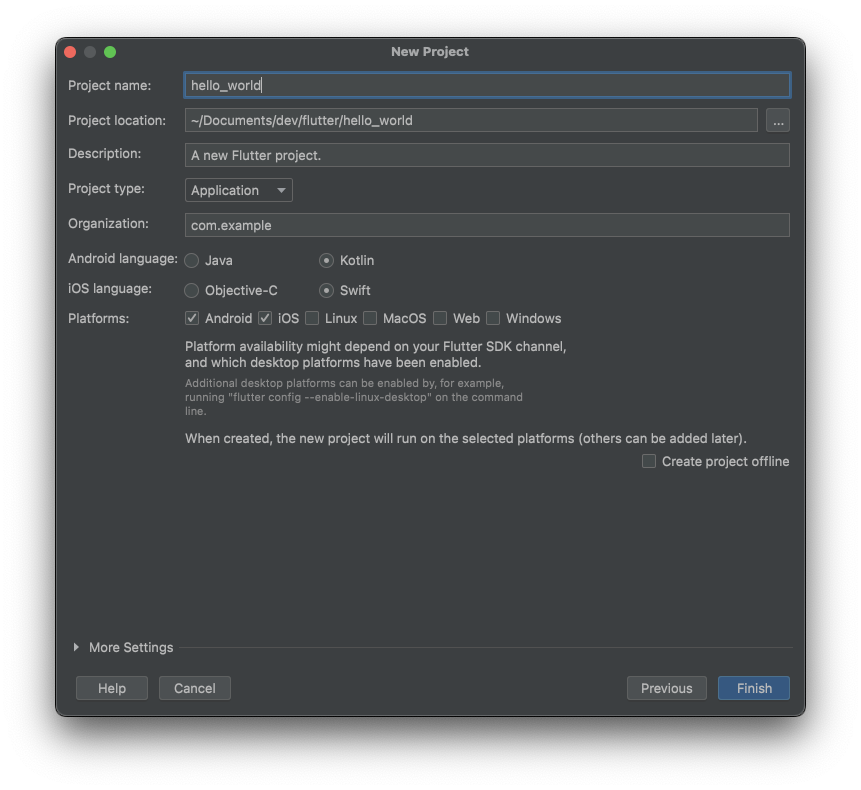Enable the Windows platform checkbox
Image resolution: width=861 pixels, height=790 pixels.
pos(493,318)
